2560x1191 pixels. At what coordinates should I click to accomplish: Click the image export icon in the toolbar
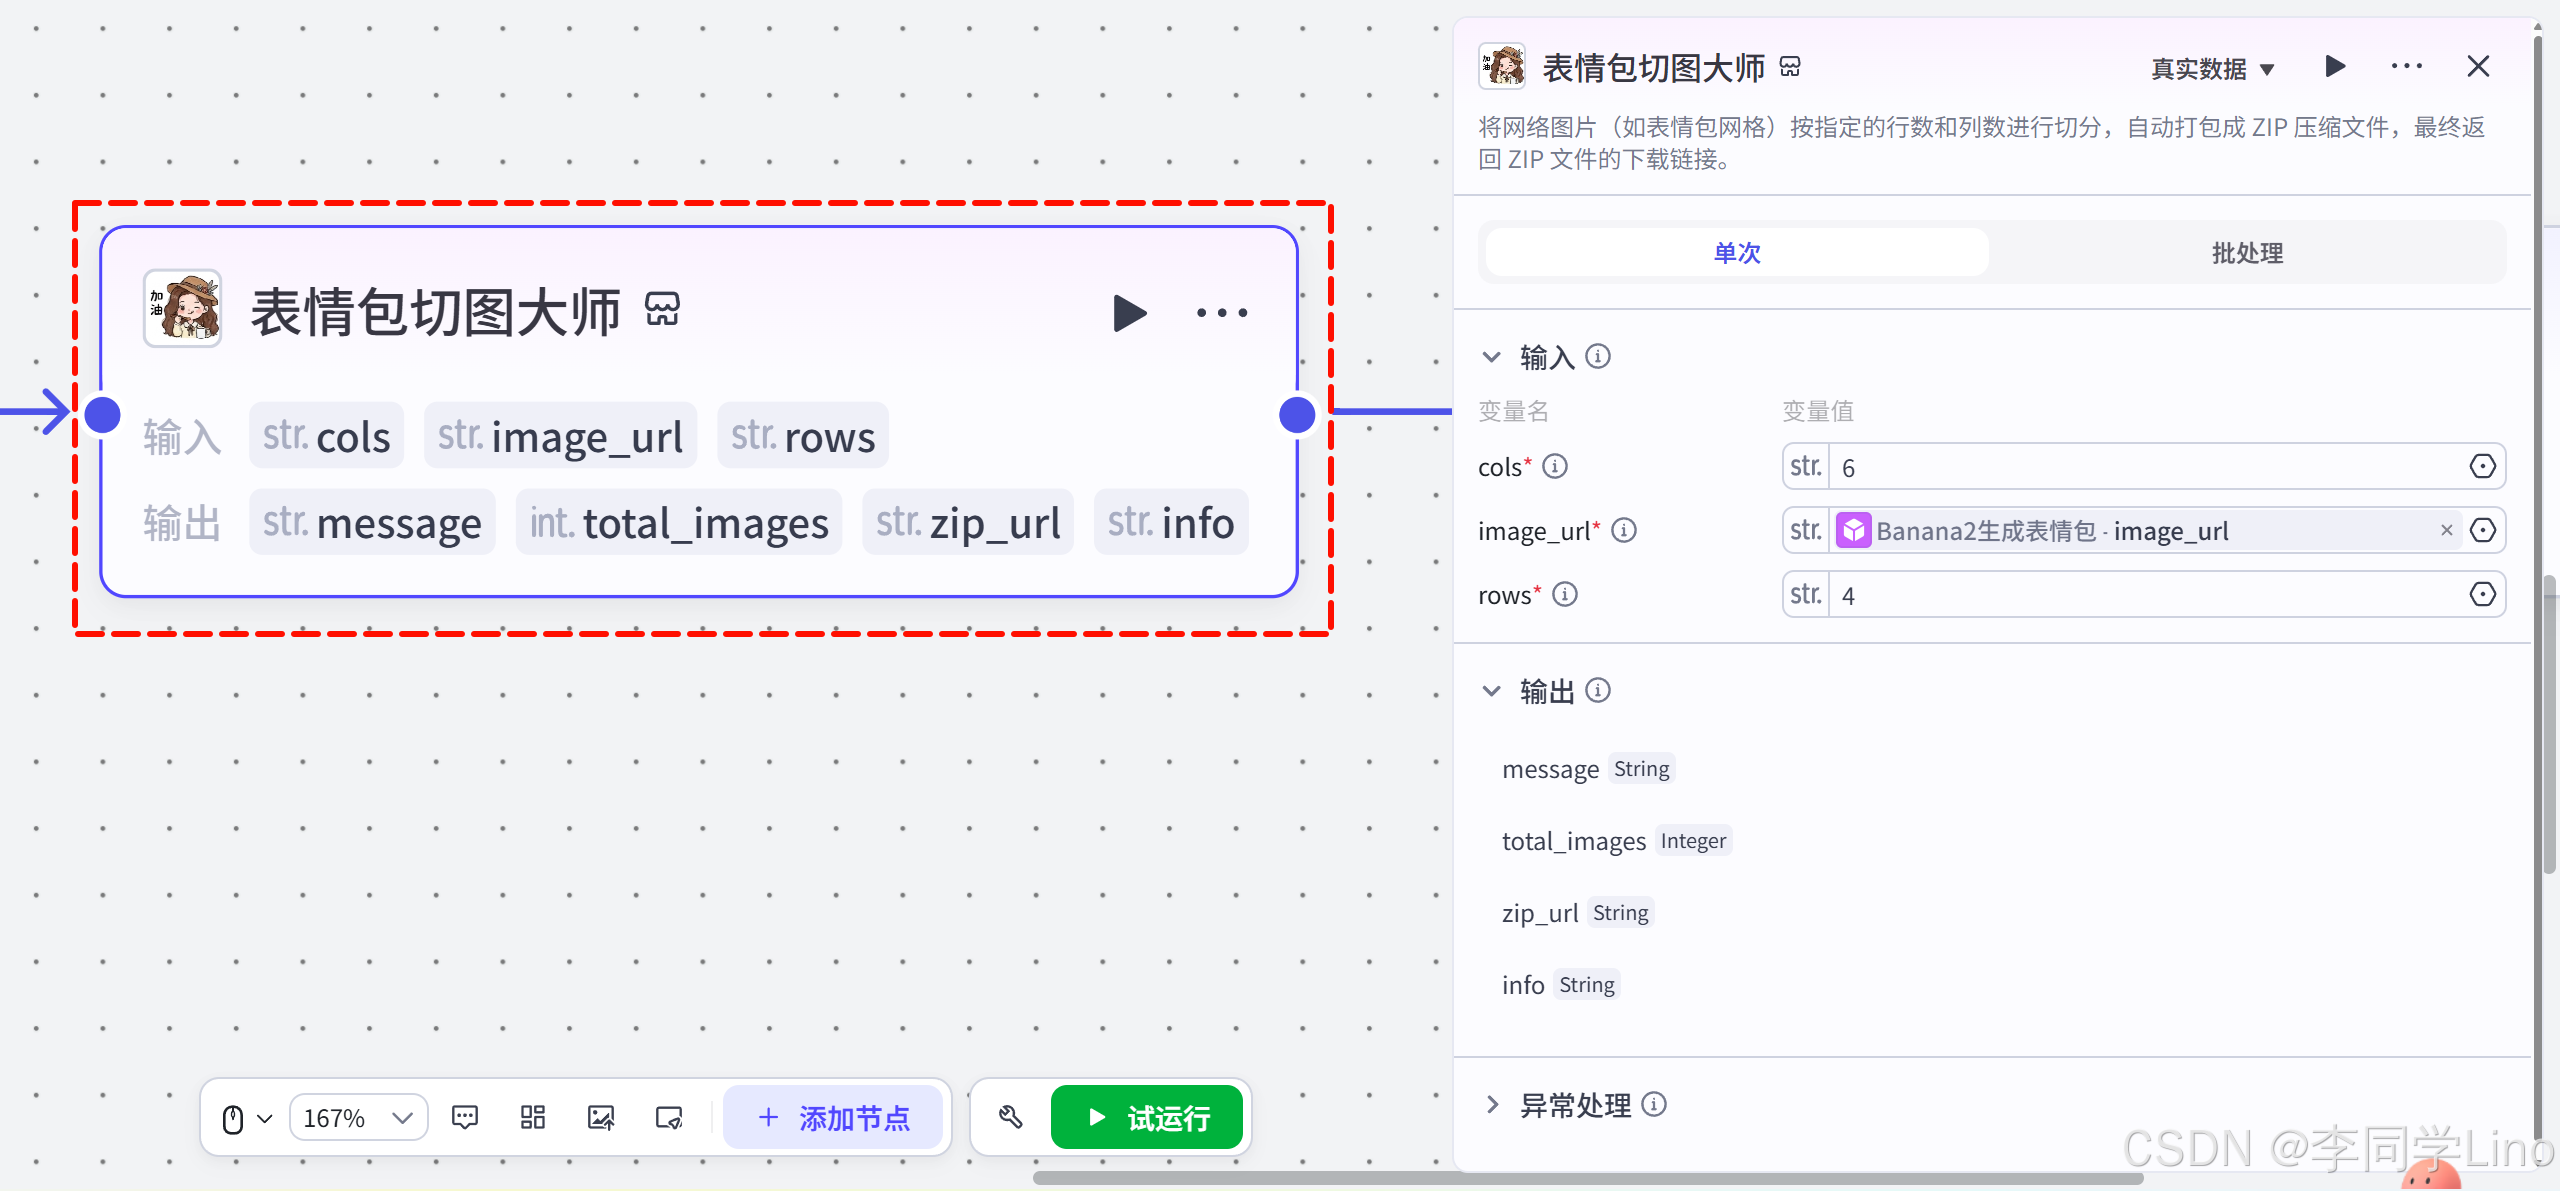[x=601, y=1117]
